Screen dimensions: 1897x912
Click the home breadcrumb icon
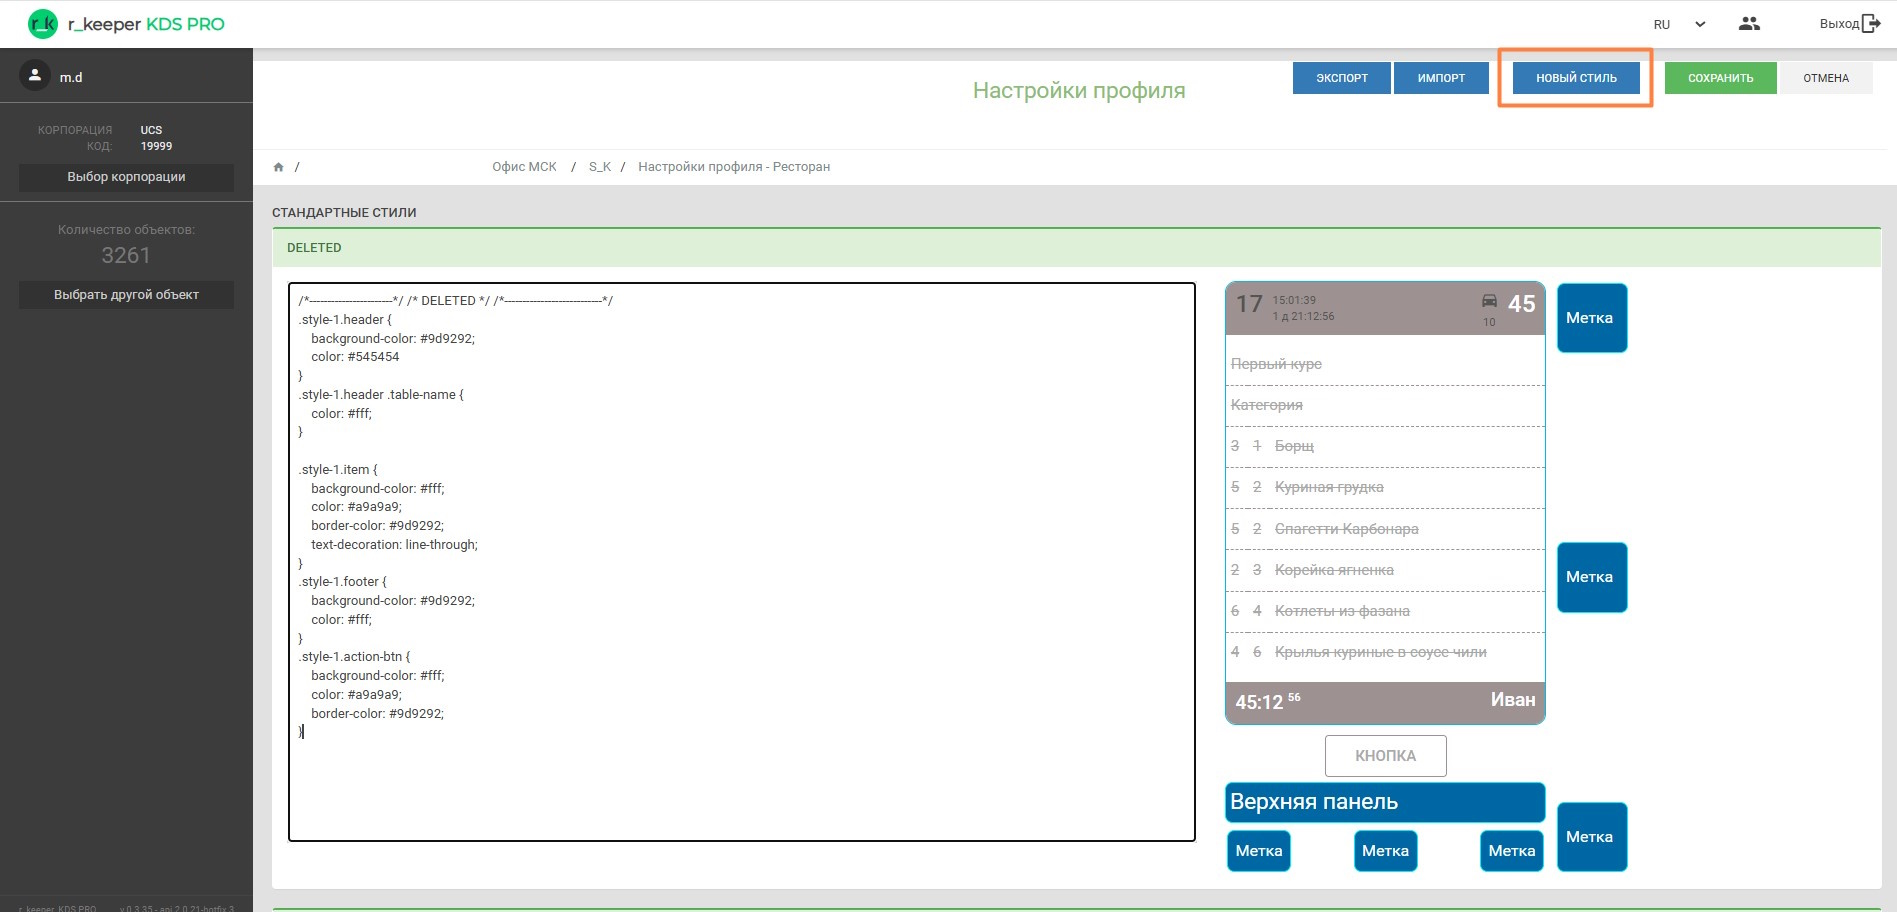[x=279, y=167]
